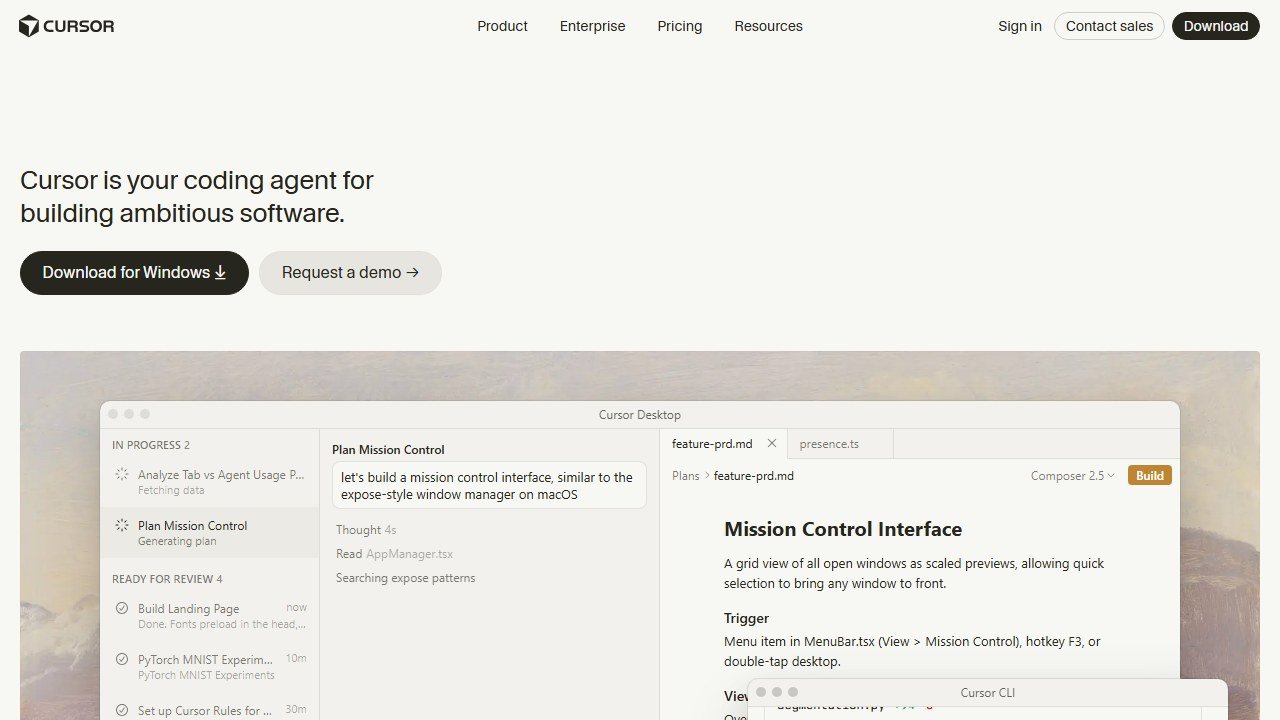1280x720 pixels.
Task: Open the Resources menu
Action: [768, 26]
